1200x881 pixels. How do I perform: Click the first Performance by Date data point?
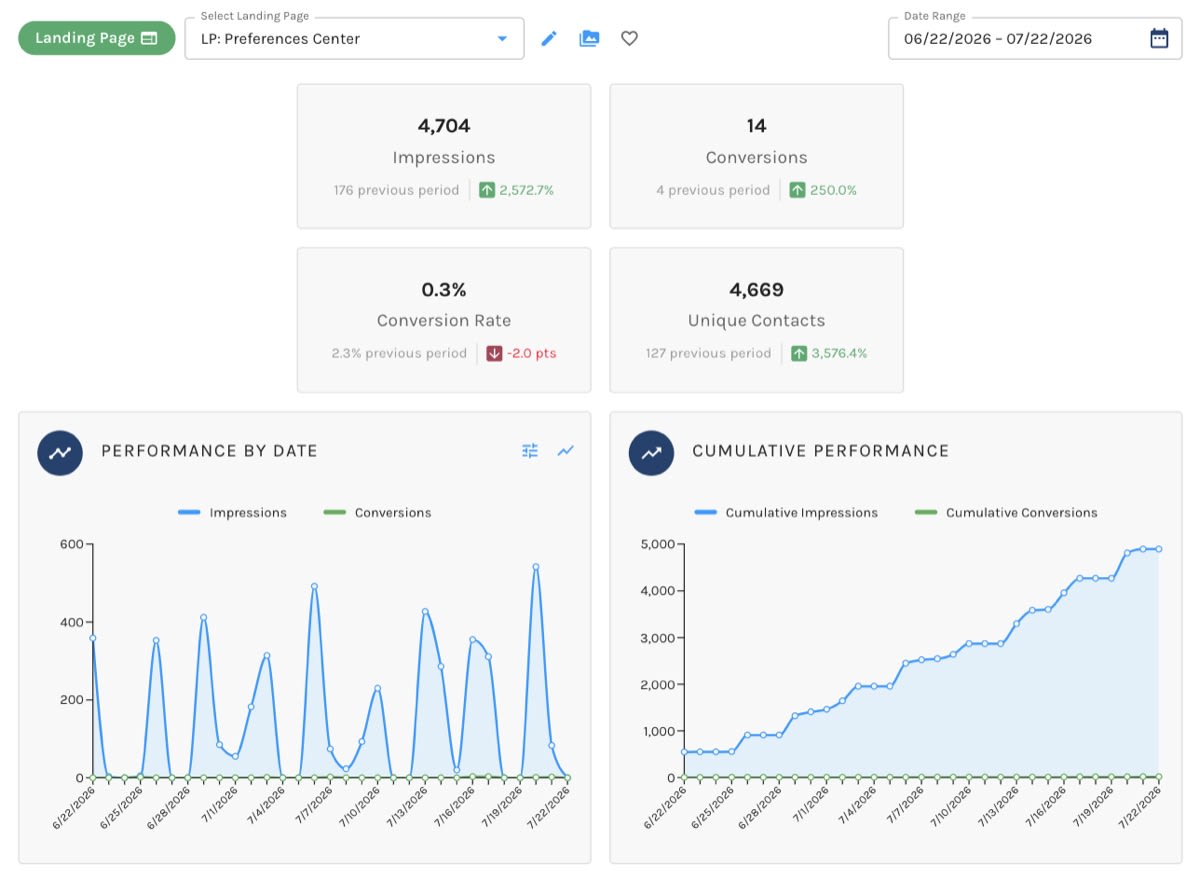tap(93, 638)
